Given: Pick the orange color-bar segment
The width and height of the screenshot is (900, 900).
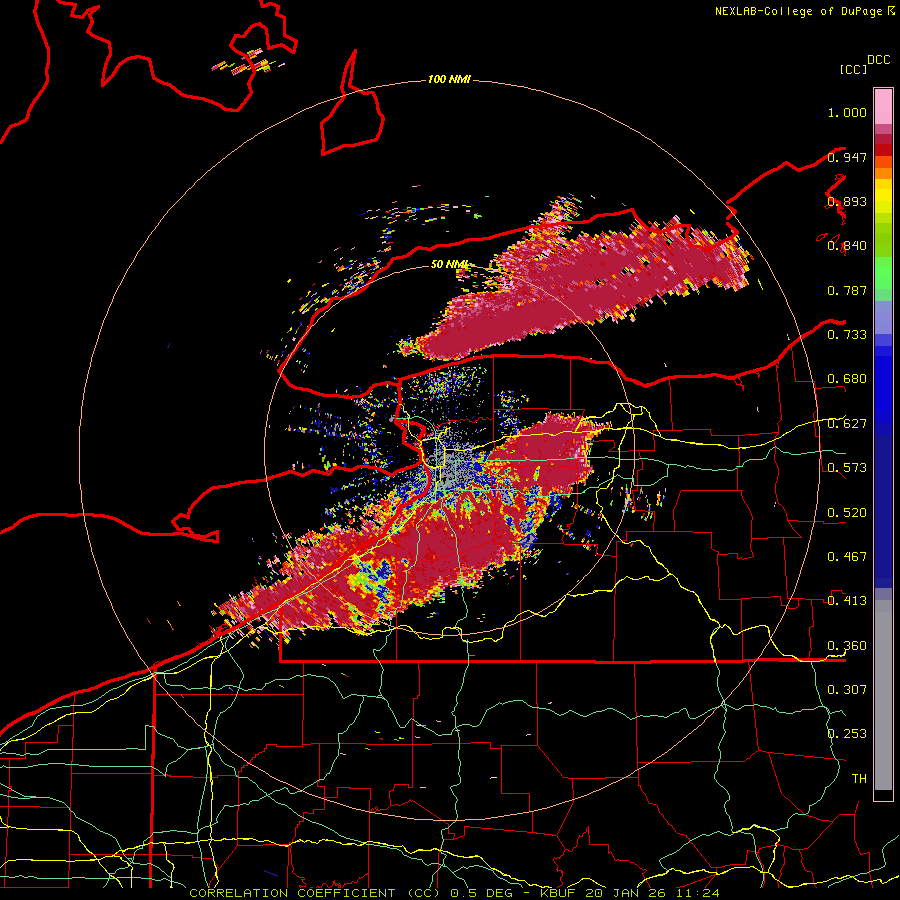Looking at the screenshot, I should [x=883, y=173].
